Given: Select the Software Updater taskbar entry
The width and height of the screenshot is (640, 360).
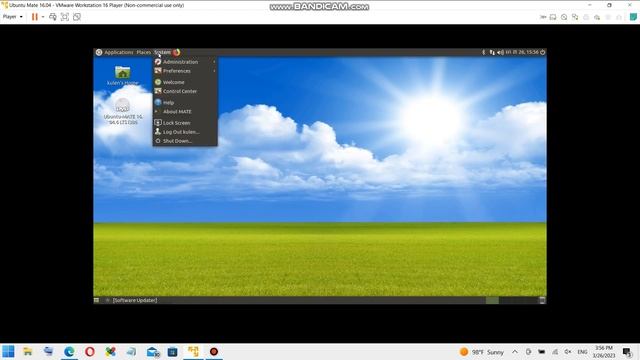Looking at the screenshot, I should (x=131, y=300).
